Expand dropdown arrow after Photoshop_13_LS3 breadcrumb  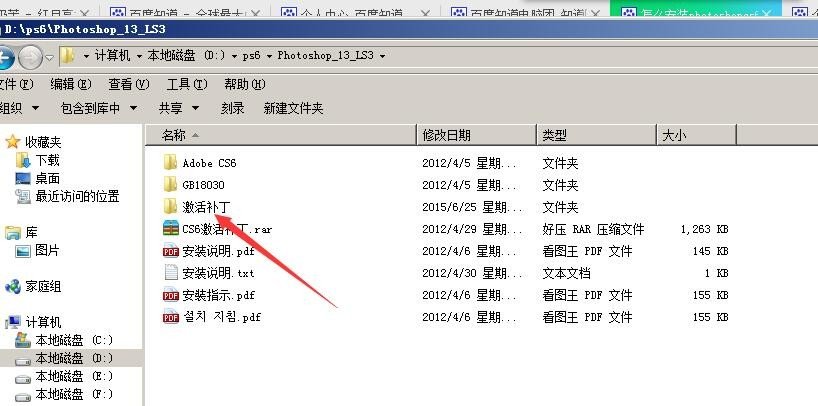coord(382,56)
